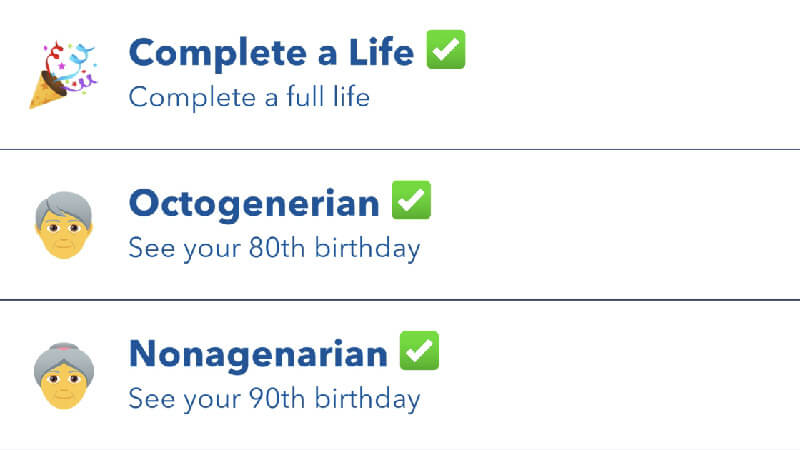This screenshot has width=800, height=450.
Task: Select the Nonagenarian achievement title
Action: (258, 354)
